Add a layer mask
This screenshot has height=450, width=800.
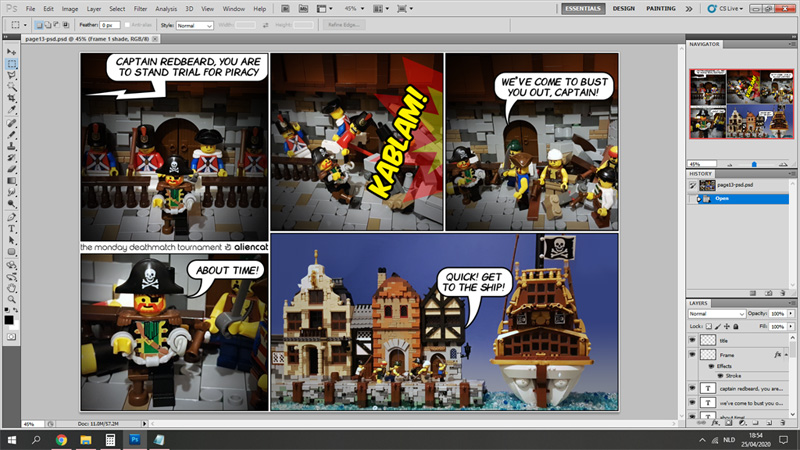point(729,423)
